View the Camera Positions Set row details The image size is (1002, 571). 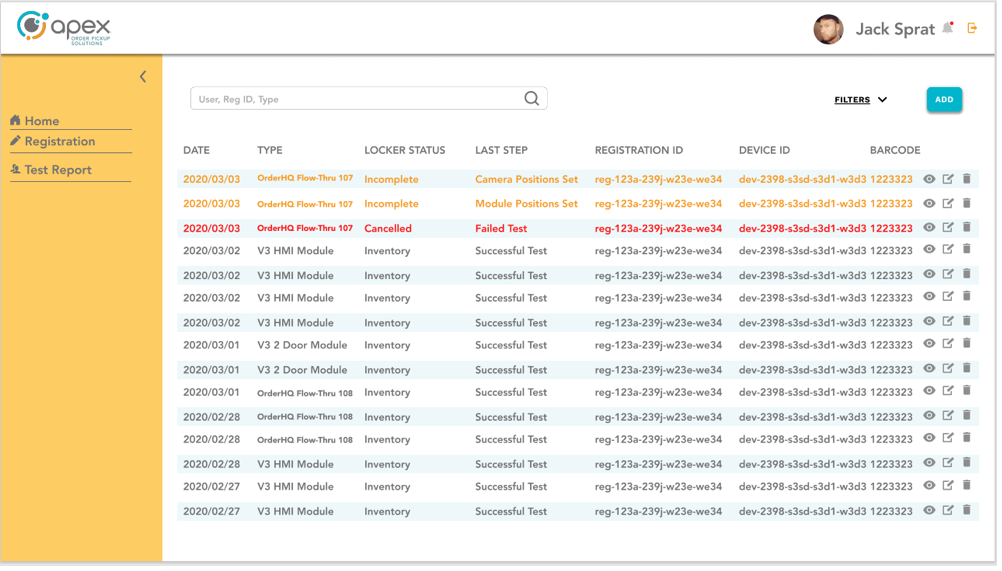929,179
